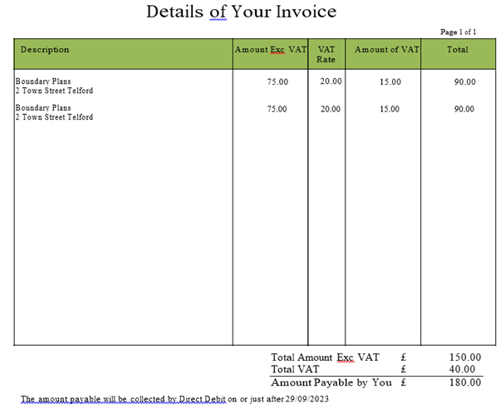Click the first row's 75.00 amount
Viewport: 500px width, 409px height.
pos(277,82)
